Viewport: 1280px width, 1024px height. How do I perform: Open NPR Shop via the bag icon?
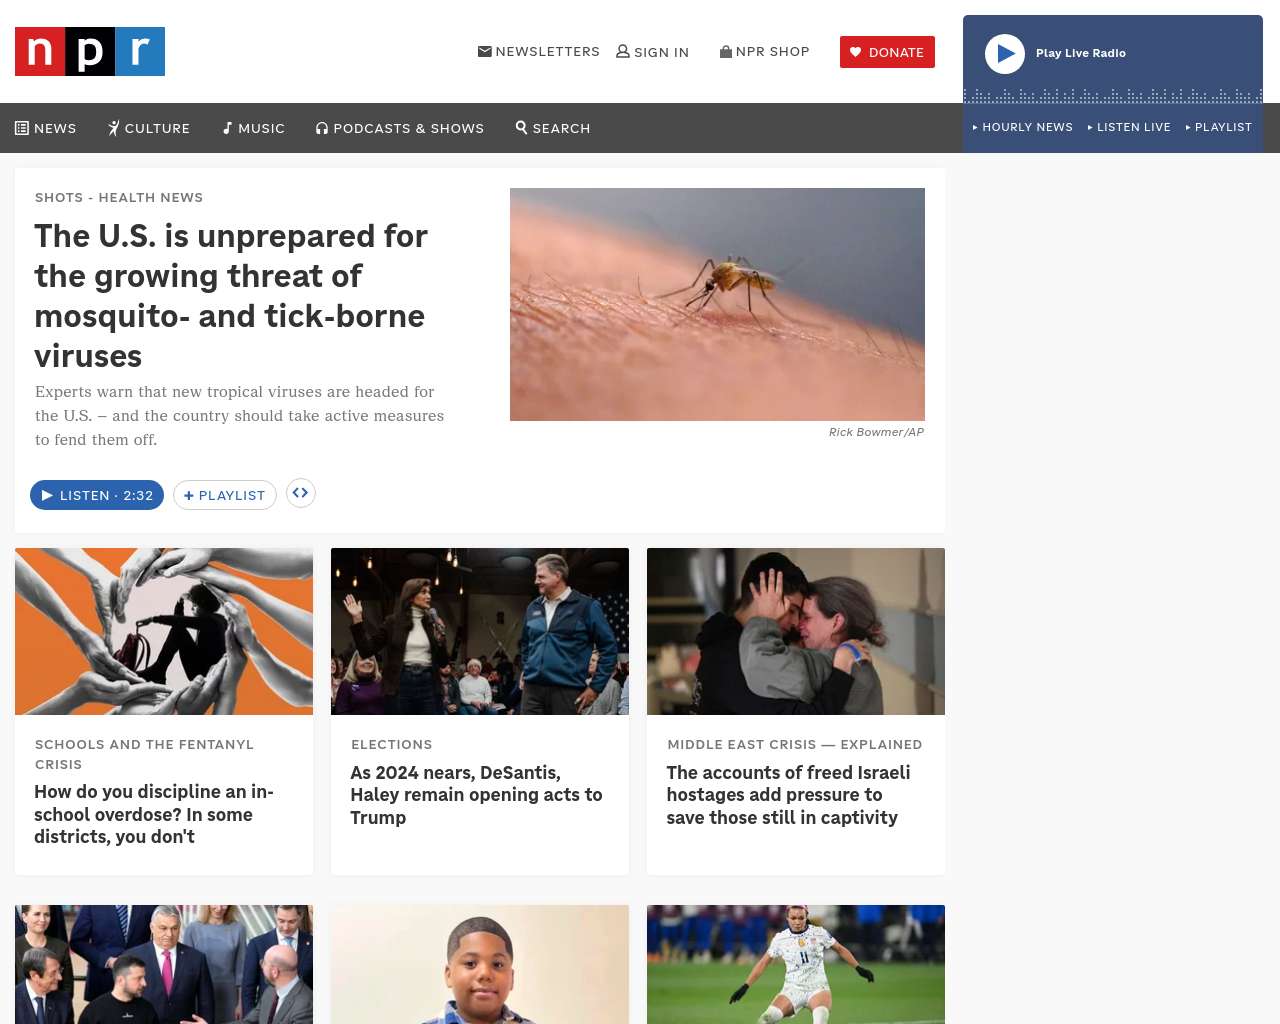tap(726, 51)
